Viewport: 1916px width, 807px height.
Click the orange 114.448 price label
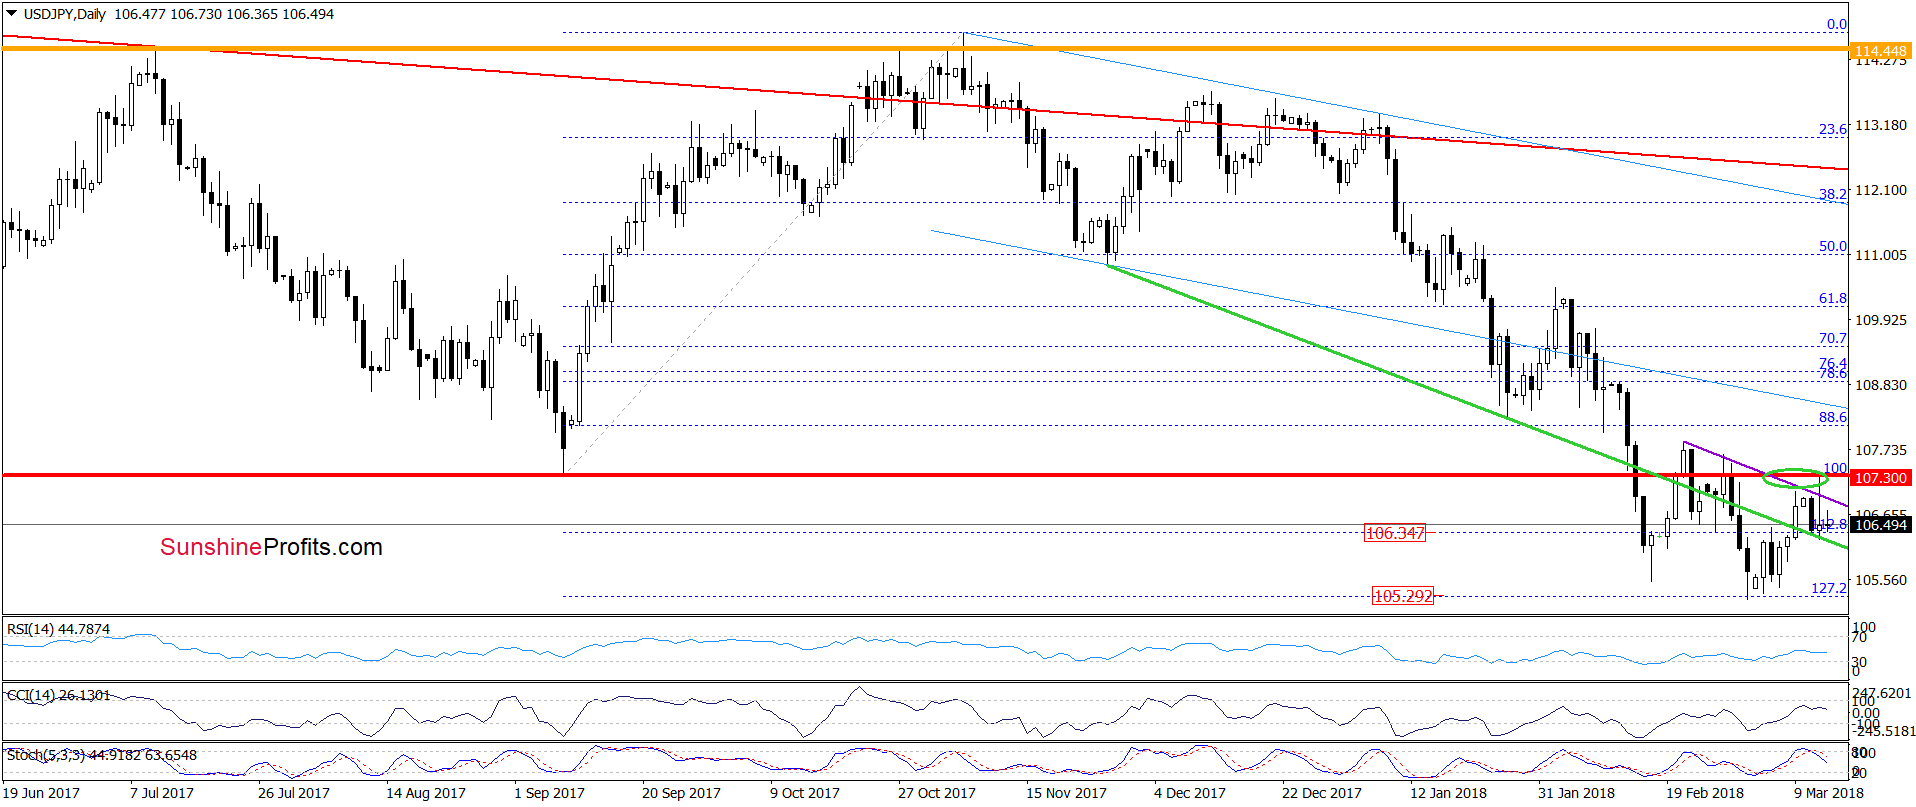click(x=1880, y=51)
